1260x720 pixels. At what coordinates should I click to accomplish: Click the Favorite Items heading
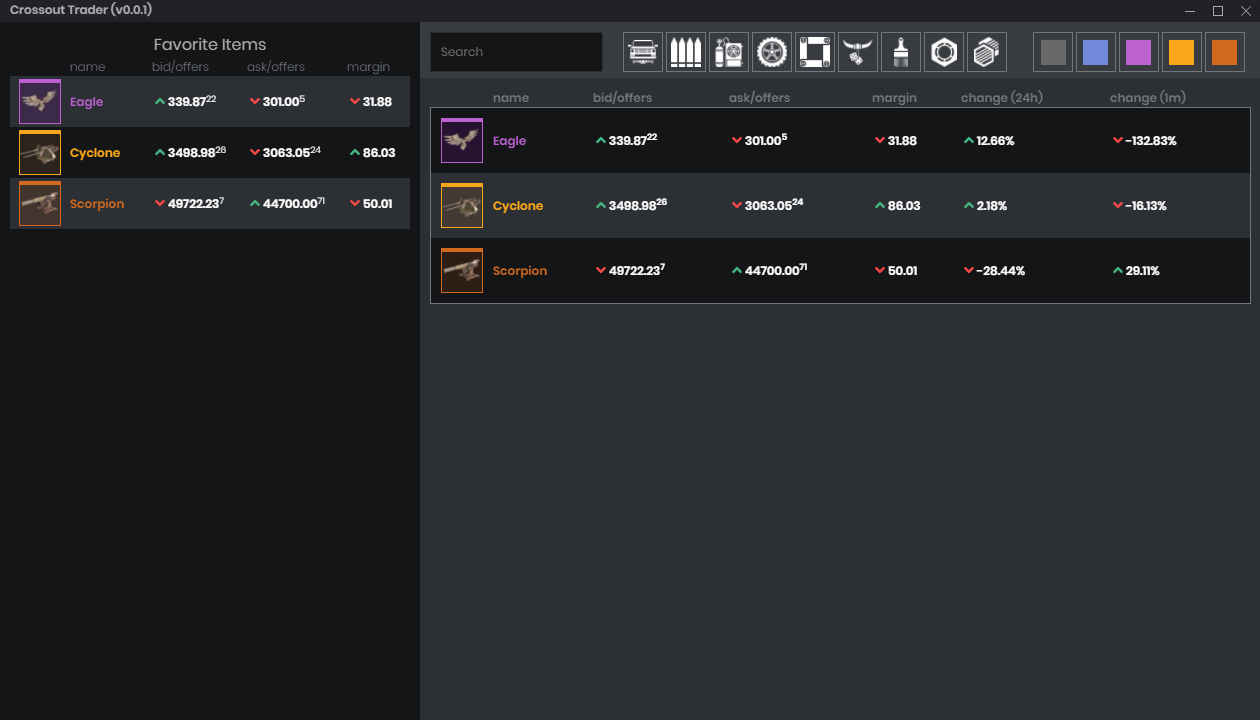click(x=210, y=45)
